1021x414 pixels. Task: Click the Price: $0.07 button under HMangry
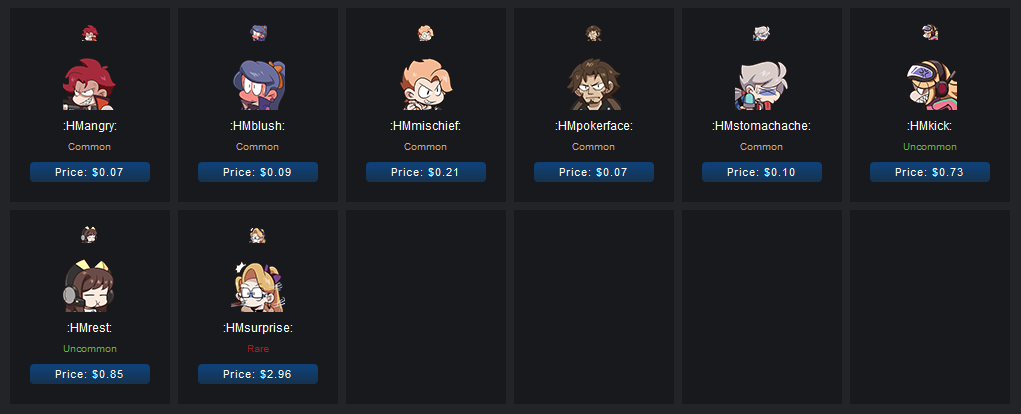pos(90,172)
